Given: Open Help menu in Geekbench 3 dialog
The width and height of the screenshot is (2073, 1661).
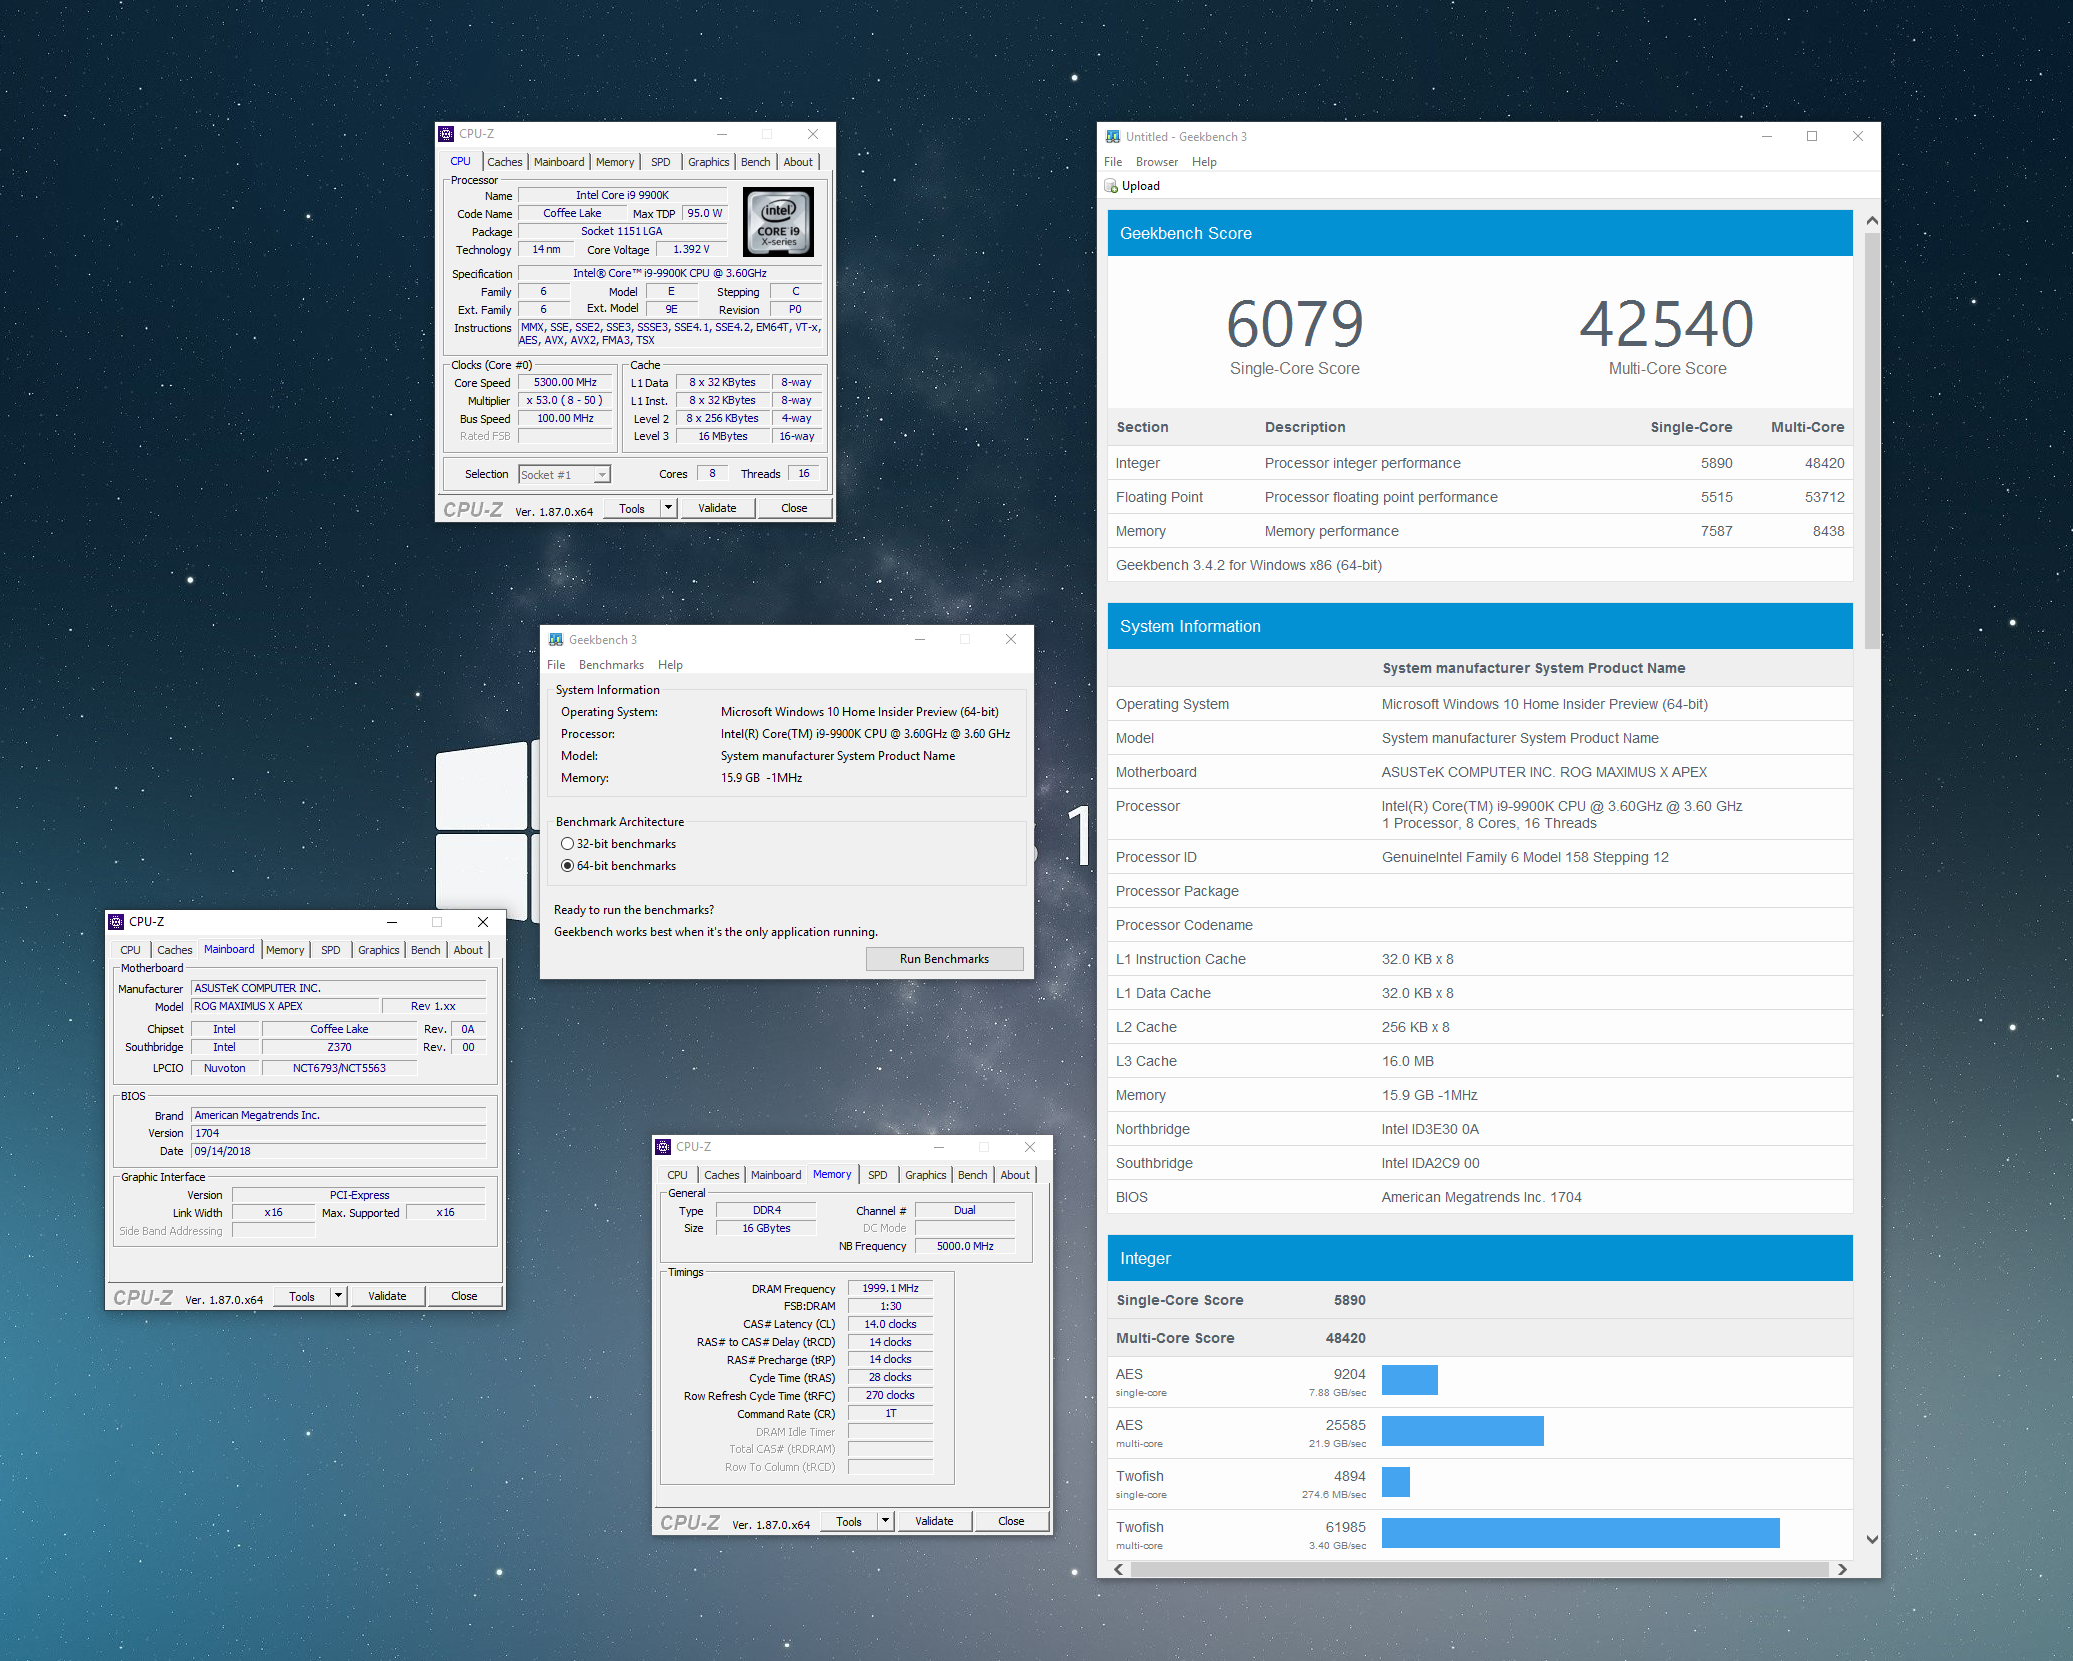Looking at the screenshot, I should point(670,665).
